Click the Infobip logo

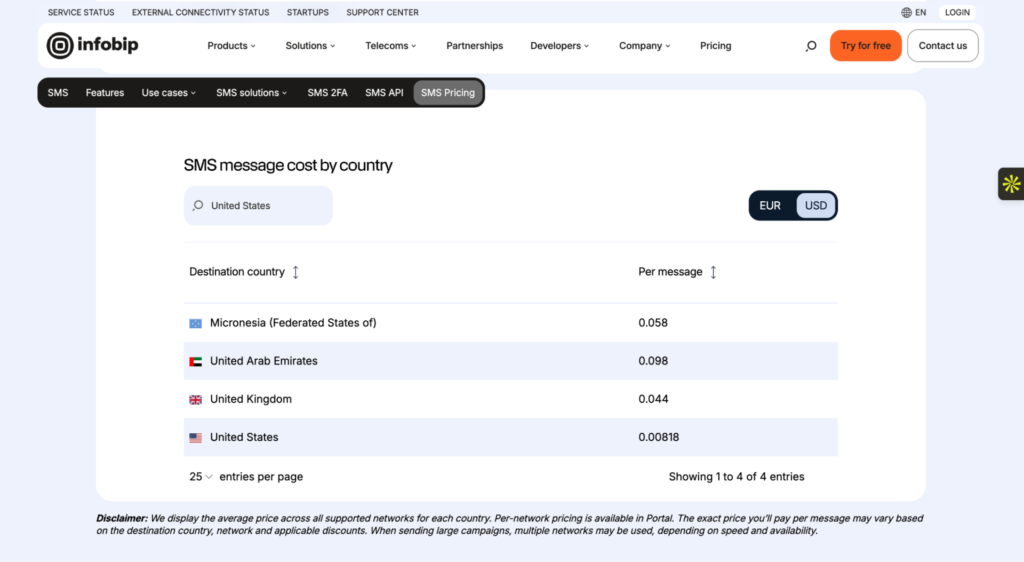[92, 46]
